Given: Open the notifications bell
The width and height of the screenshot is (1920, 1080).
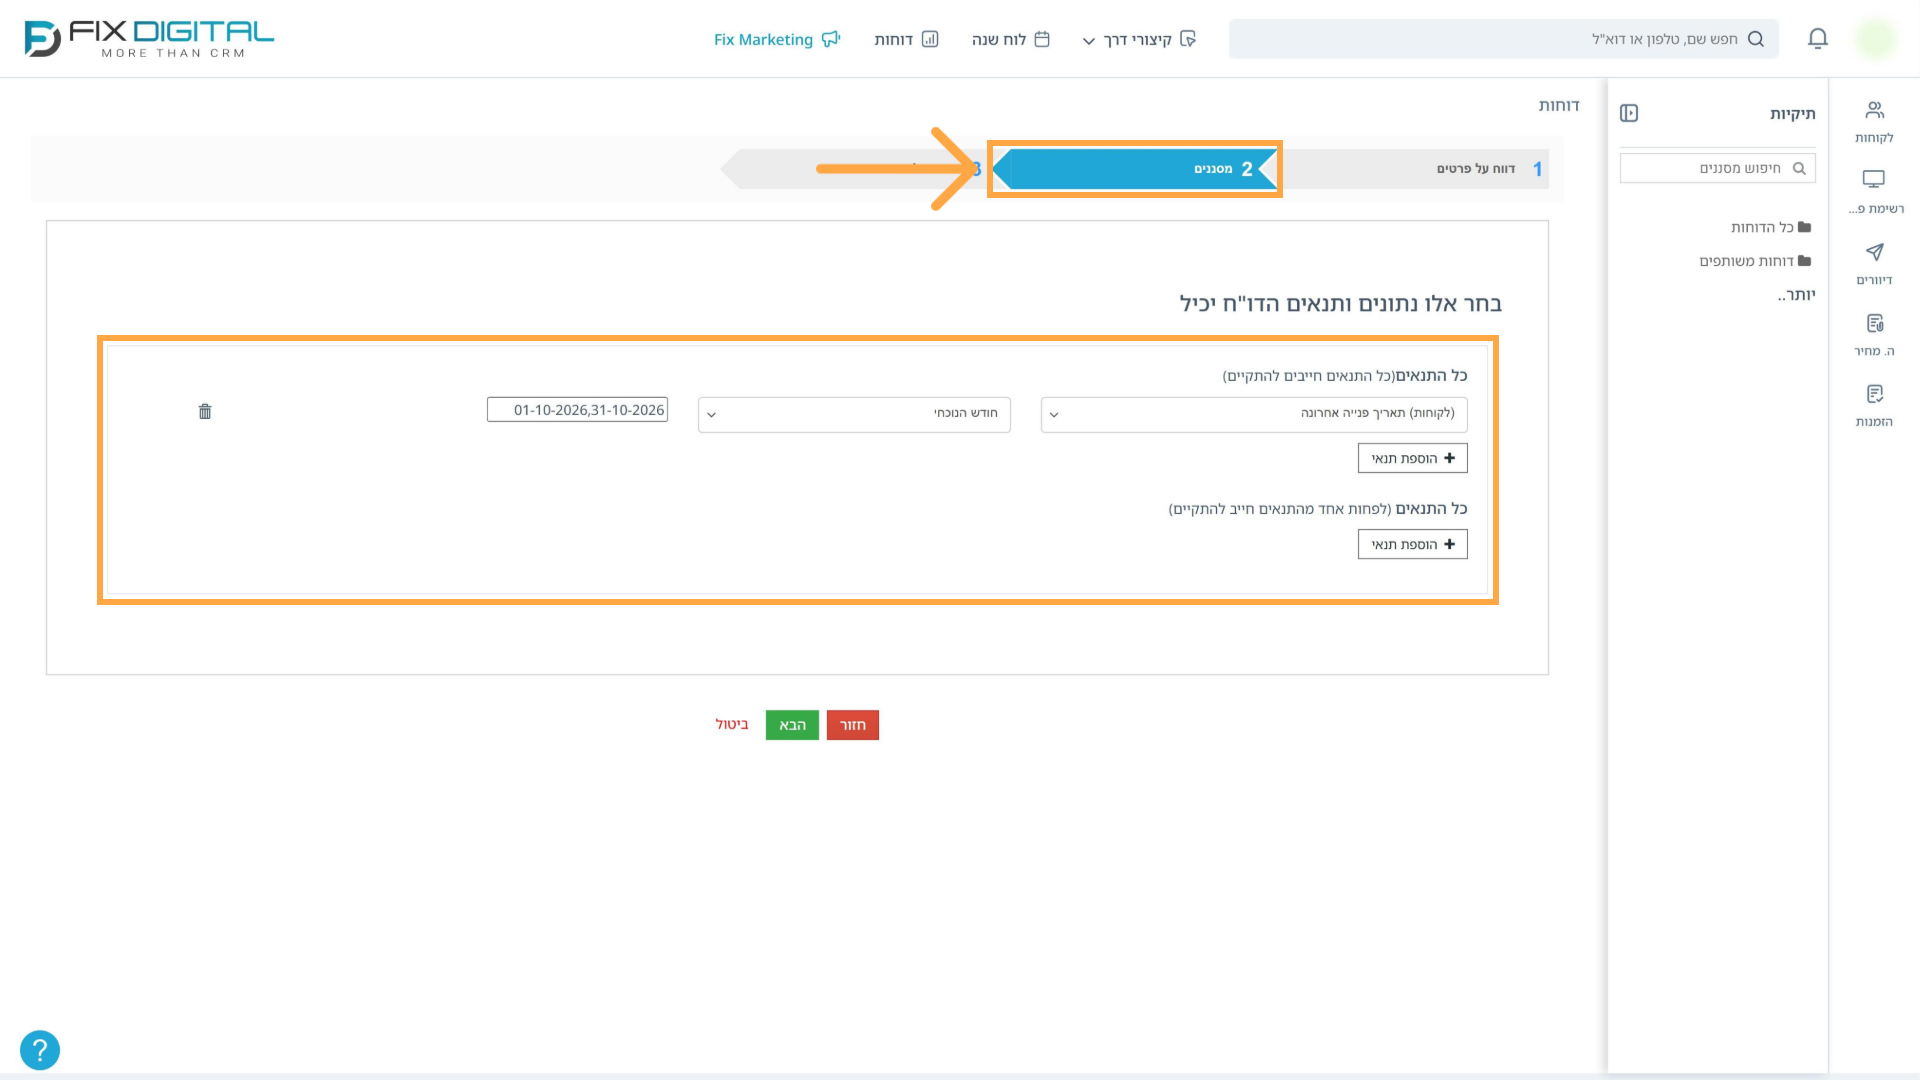Looking at the screenshot, I should coord(1818,39).
